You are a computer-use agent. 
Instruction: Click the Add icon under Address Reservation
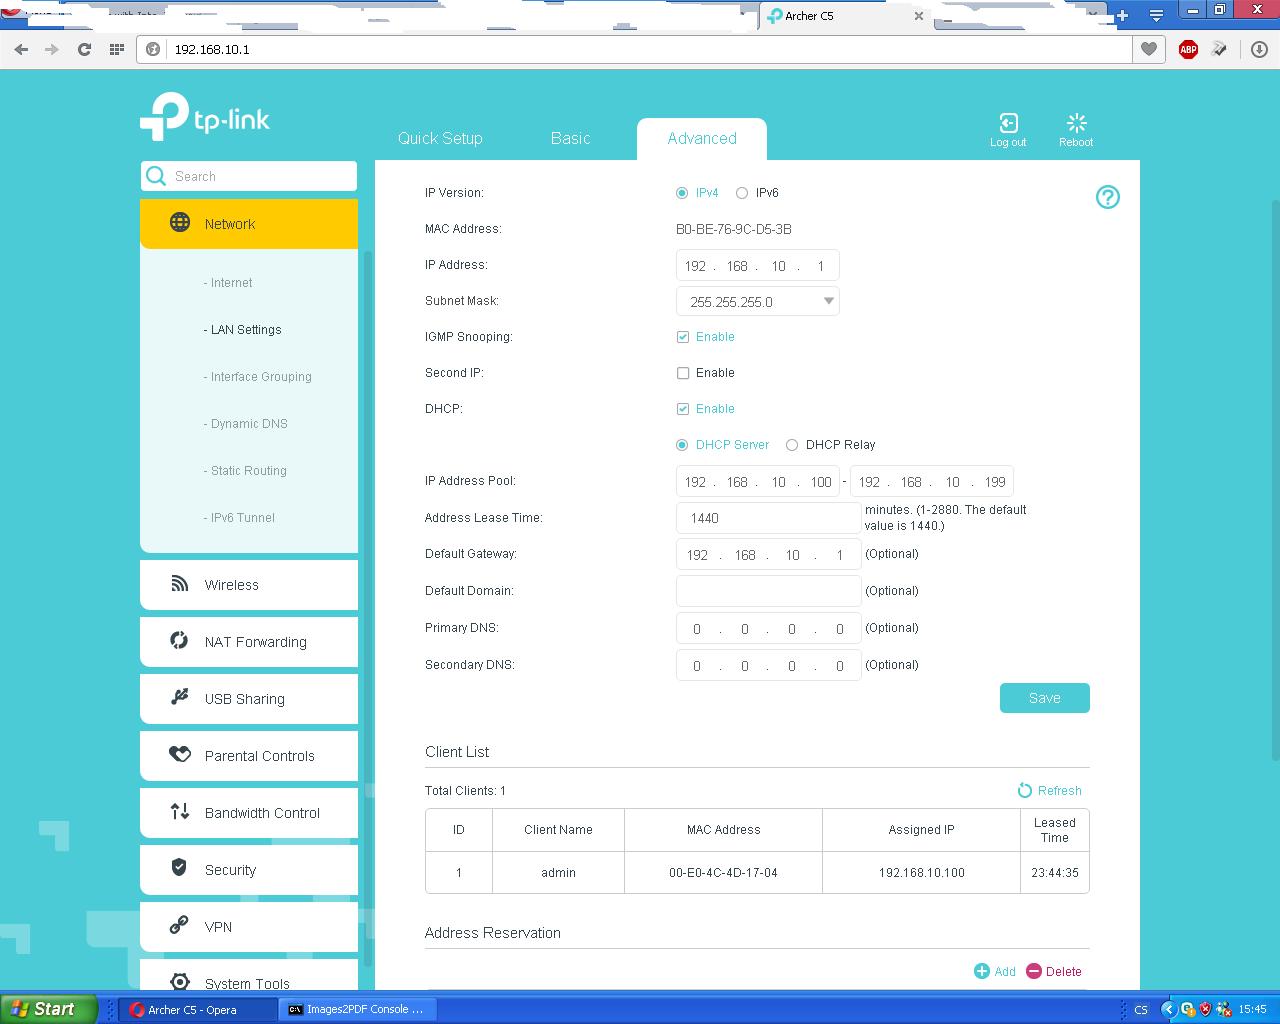pos(982,971)
